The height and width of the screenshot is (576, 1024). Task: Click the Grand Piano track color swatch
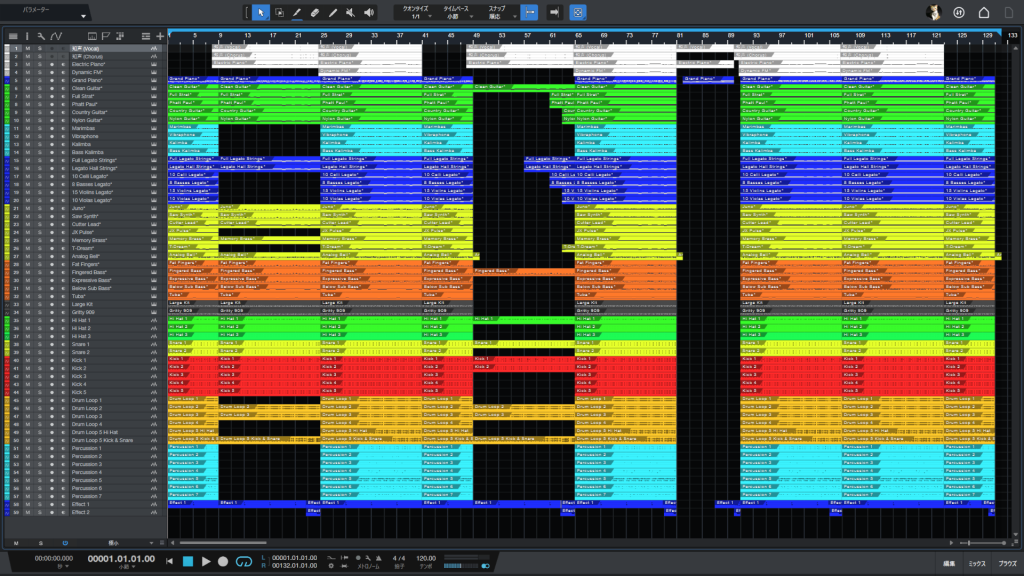[x=5, y=80]
